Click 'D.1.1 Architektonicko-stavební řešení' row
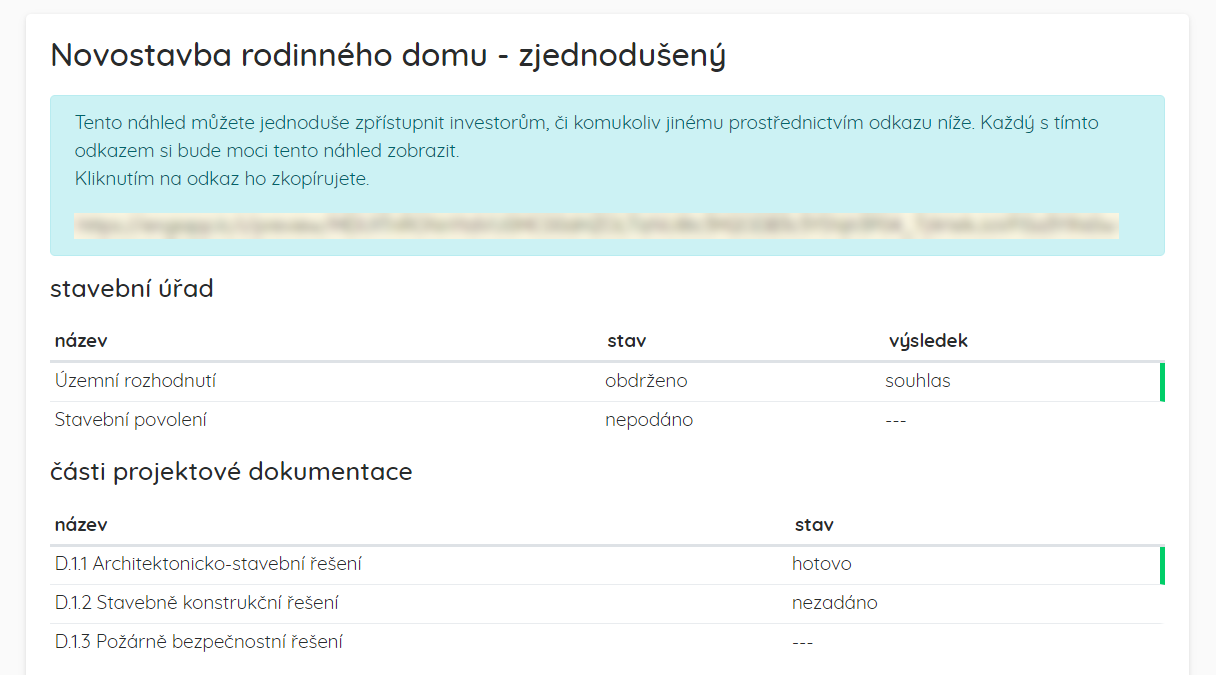This screenshot has height=675, width=1216. (606, 564)
